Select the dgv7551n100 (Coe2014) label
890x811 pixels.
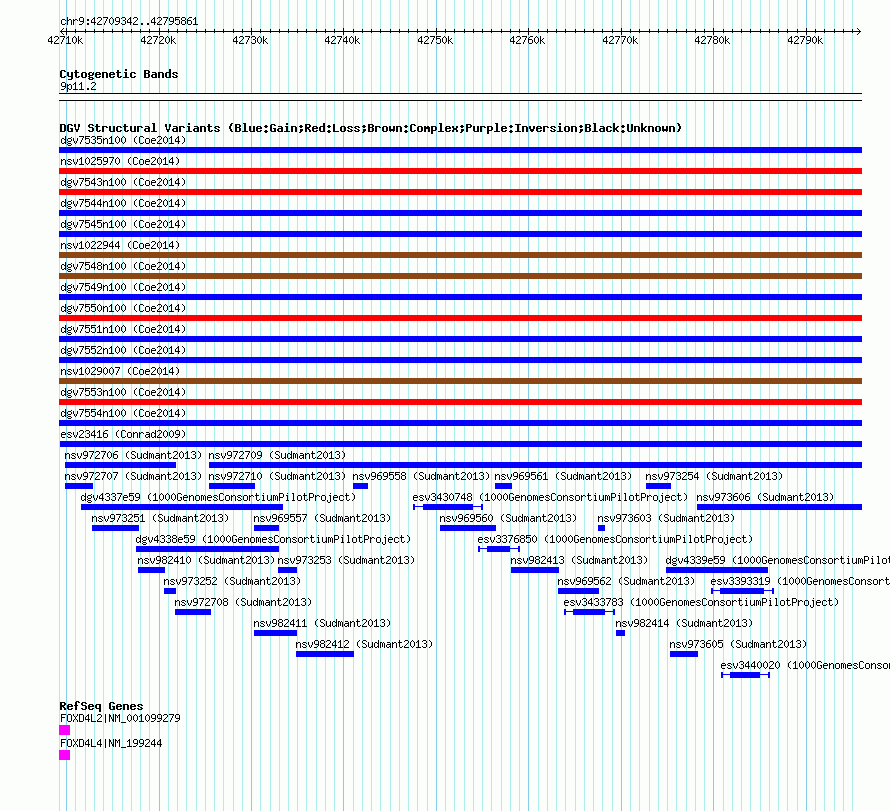click(123, 329)
